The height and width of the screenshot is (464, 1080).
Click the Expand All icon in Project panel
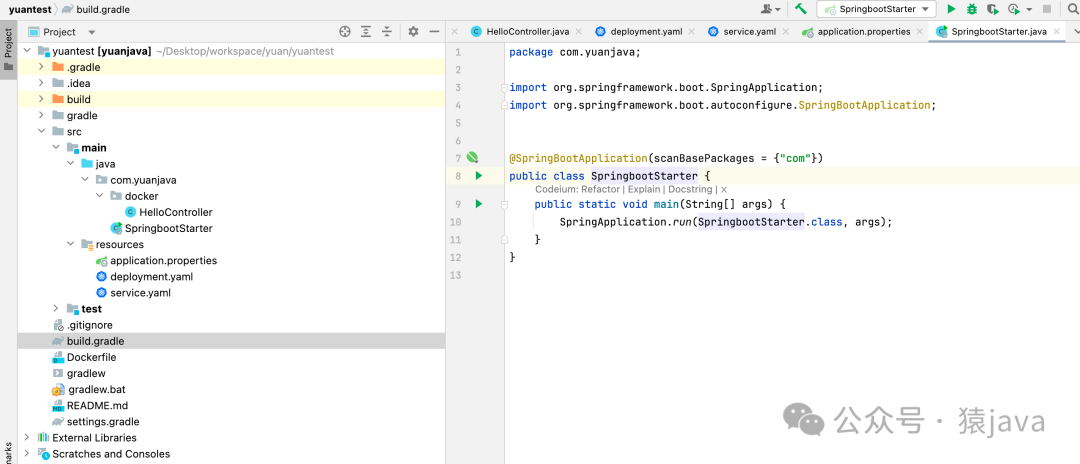click(x=366, y=32)
